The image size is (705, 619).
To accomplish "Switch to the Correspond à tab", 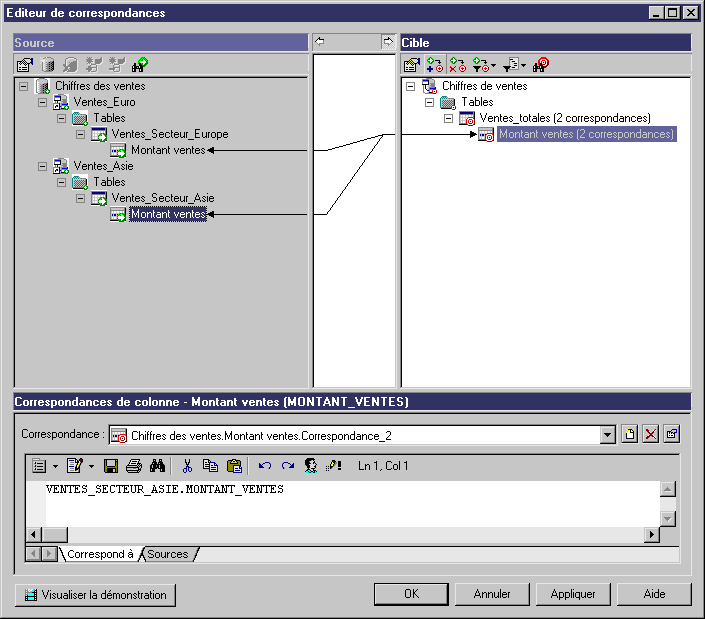I will click(100, 554).
